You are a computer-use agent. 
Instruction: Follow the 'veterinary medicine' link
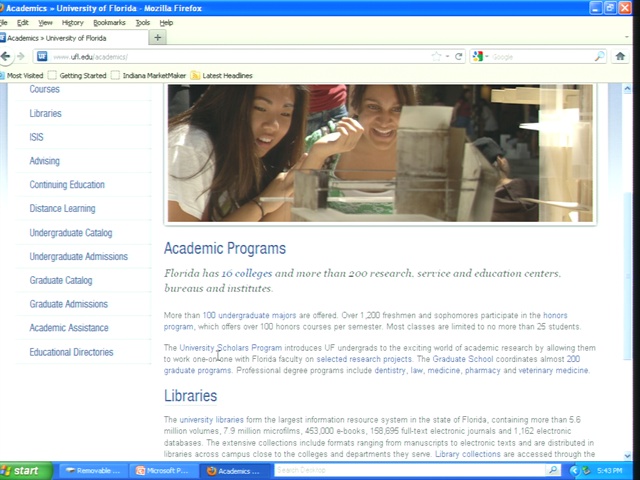coord(553,371)
